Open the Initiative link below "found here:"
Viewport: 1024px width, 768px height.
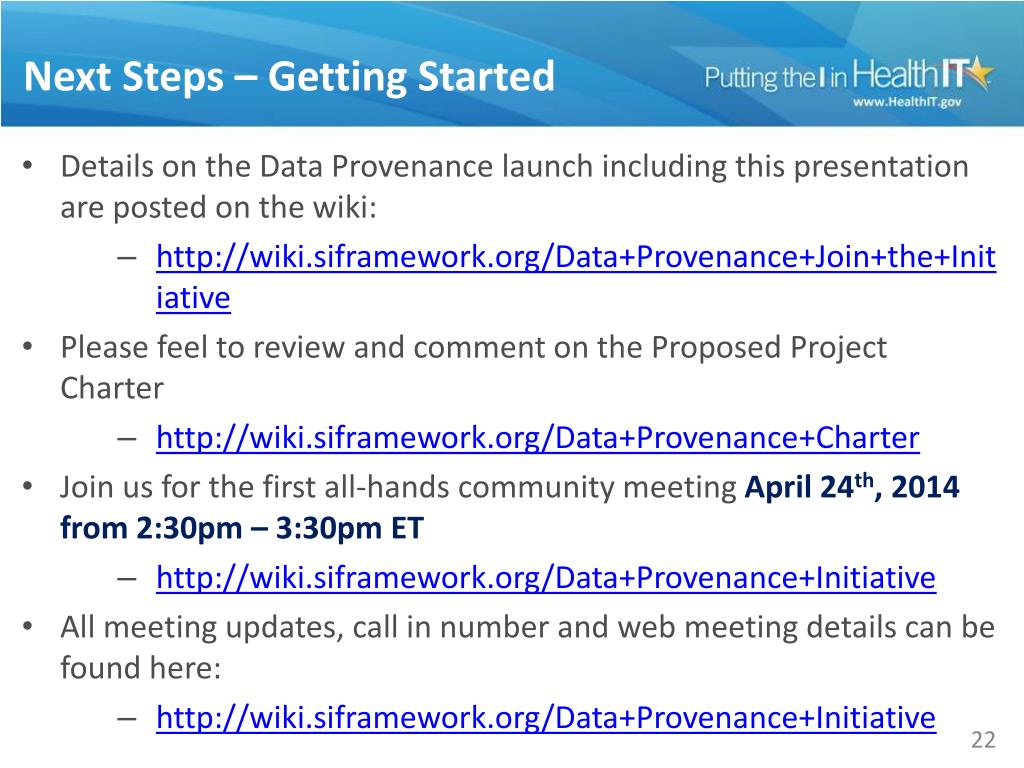click(x=546, y=717)
